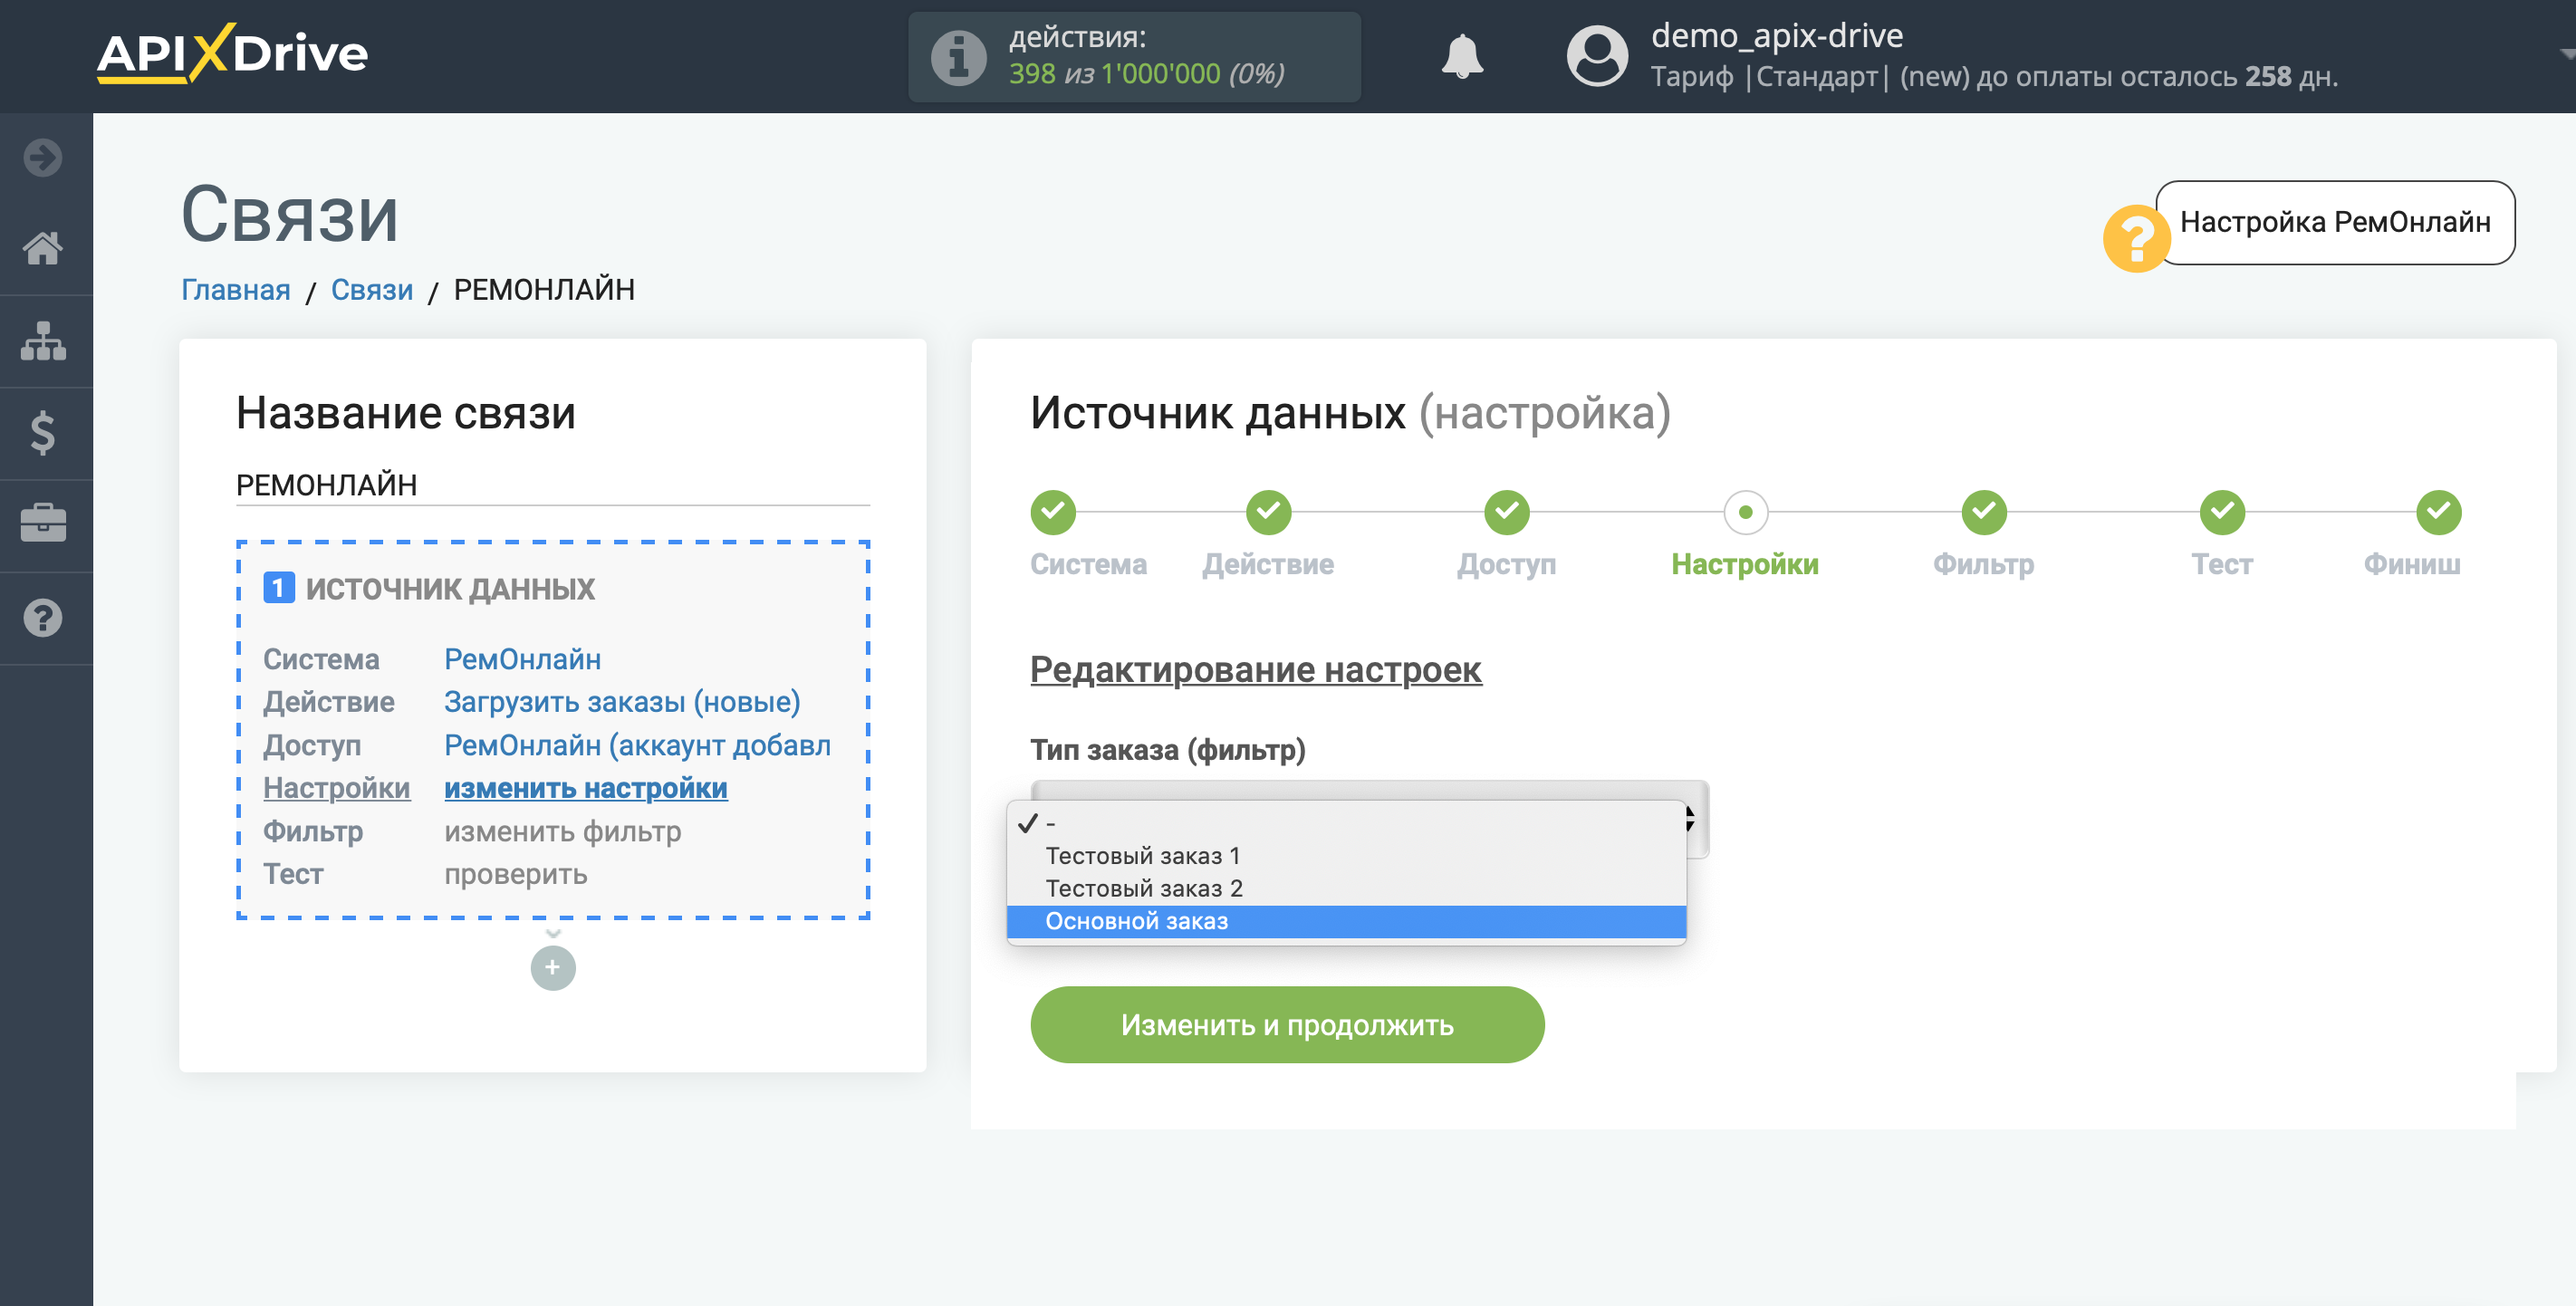2576x1306 pixels.
Task: Click the Настройки tab label
Action: coord(1745,564)
